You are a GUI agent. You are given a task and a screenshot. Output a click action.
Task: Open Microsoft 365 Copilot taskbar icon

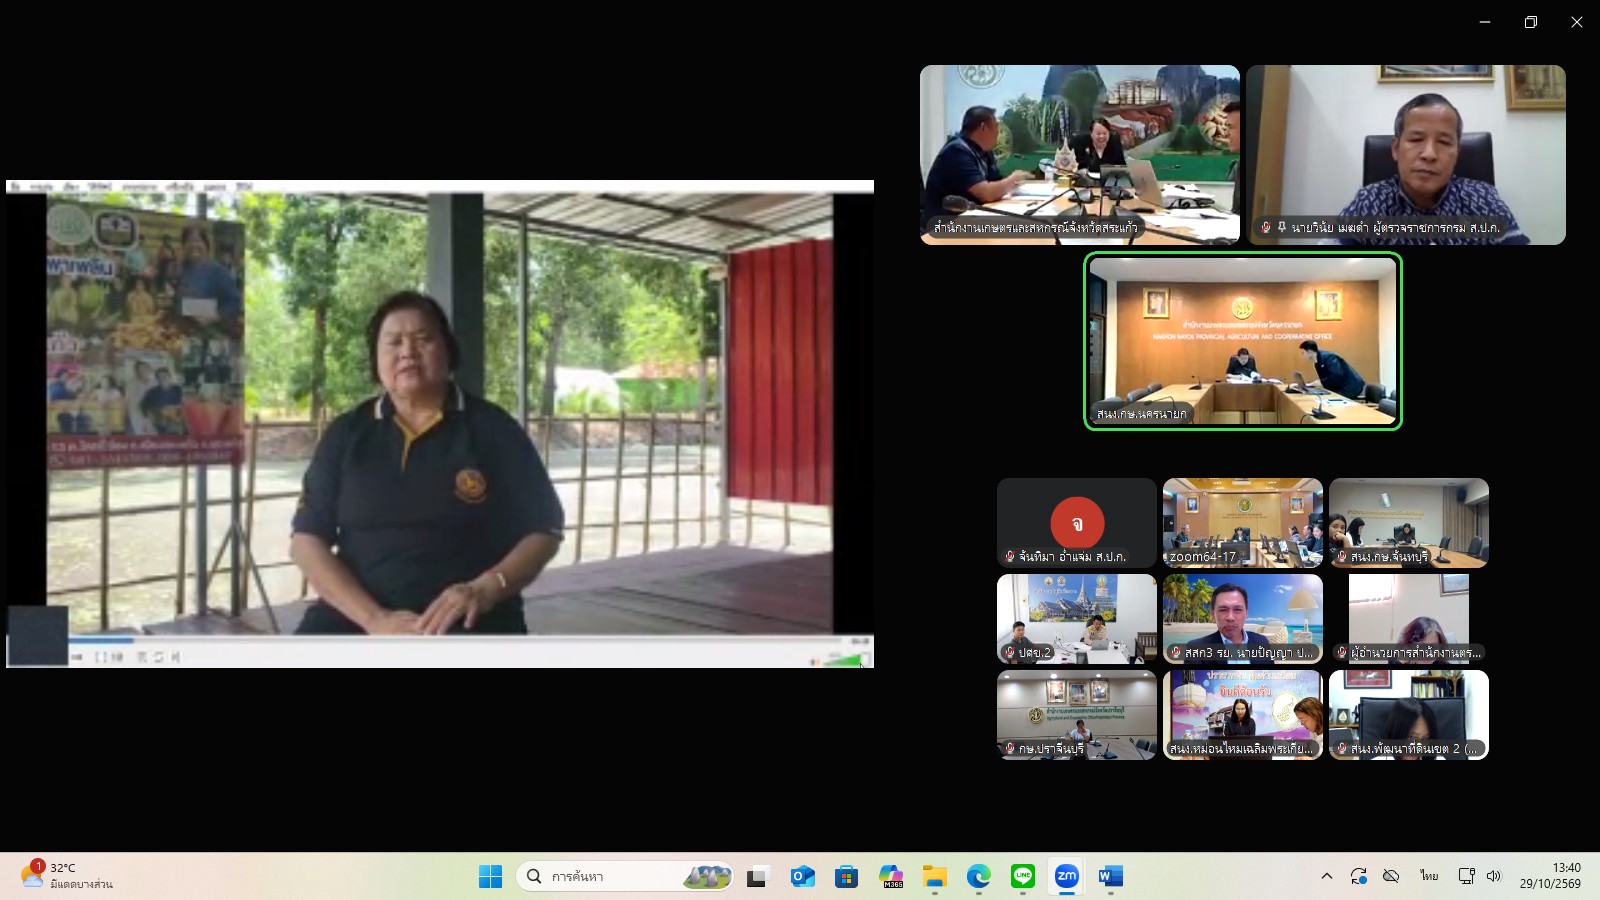(x=890, y=876)
